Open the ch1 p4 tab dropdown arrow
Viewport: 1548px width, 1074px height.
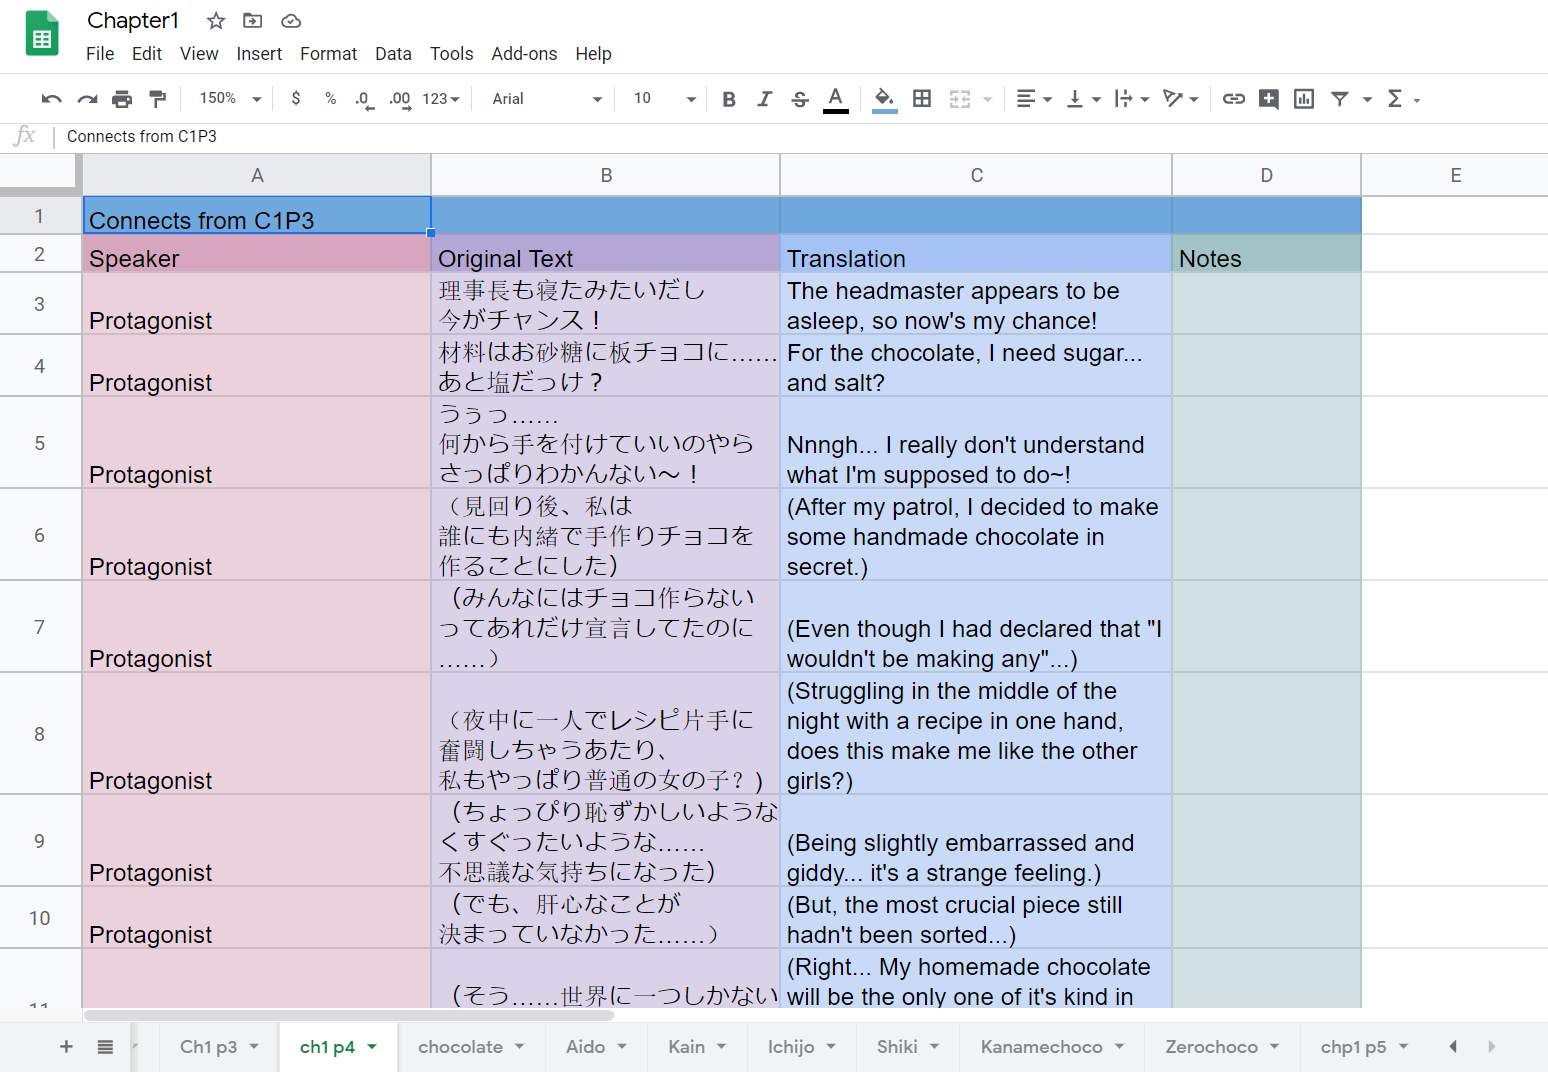372,1047
